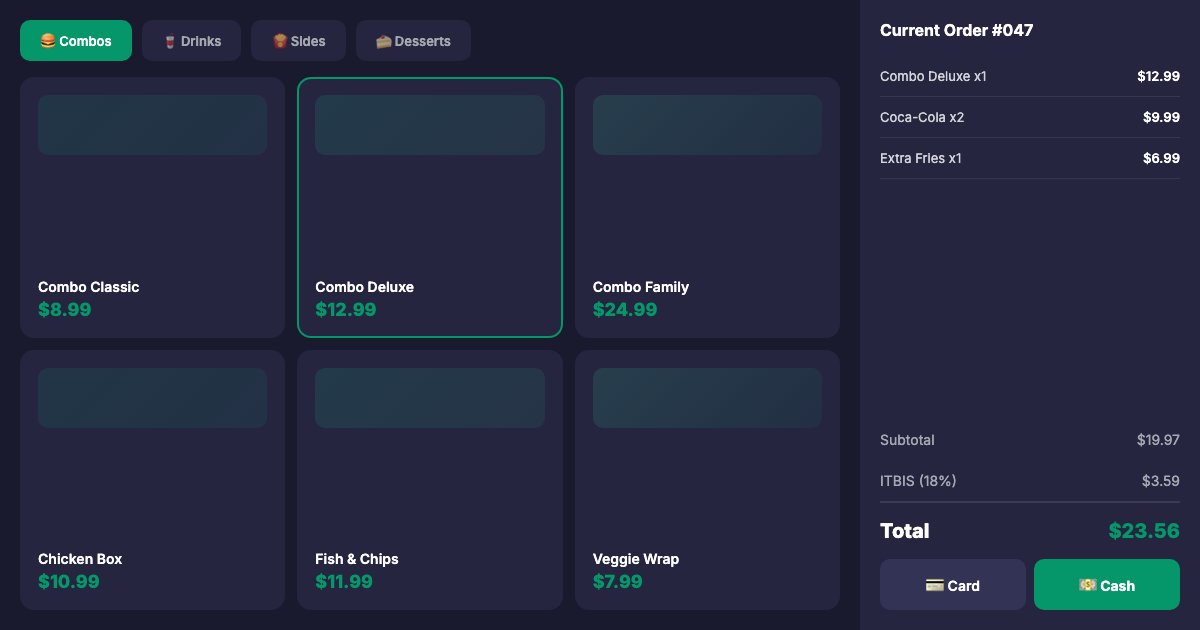Click the credit card icon on Card button

[x=934, y=585]
